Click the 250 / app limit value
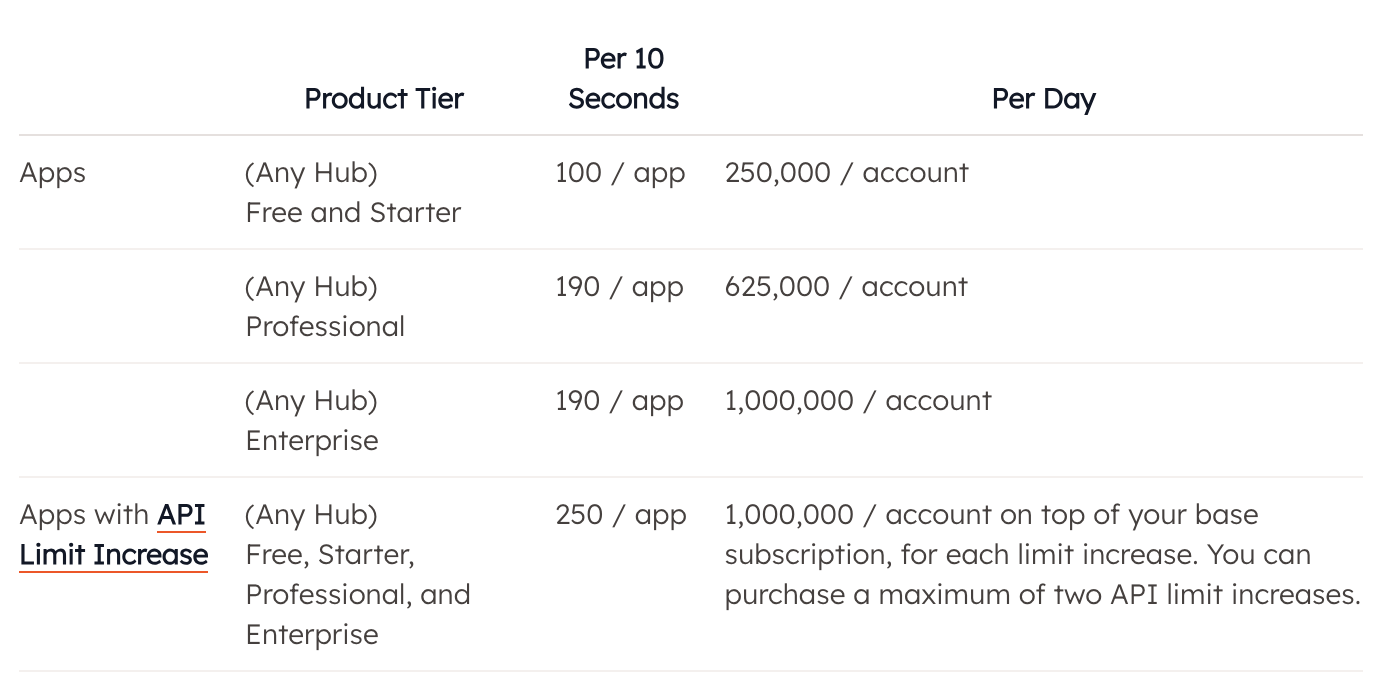 coord(620,515)
